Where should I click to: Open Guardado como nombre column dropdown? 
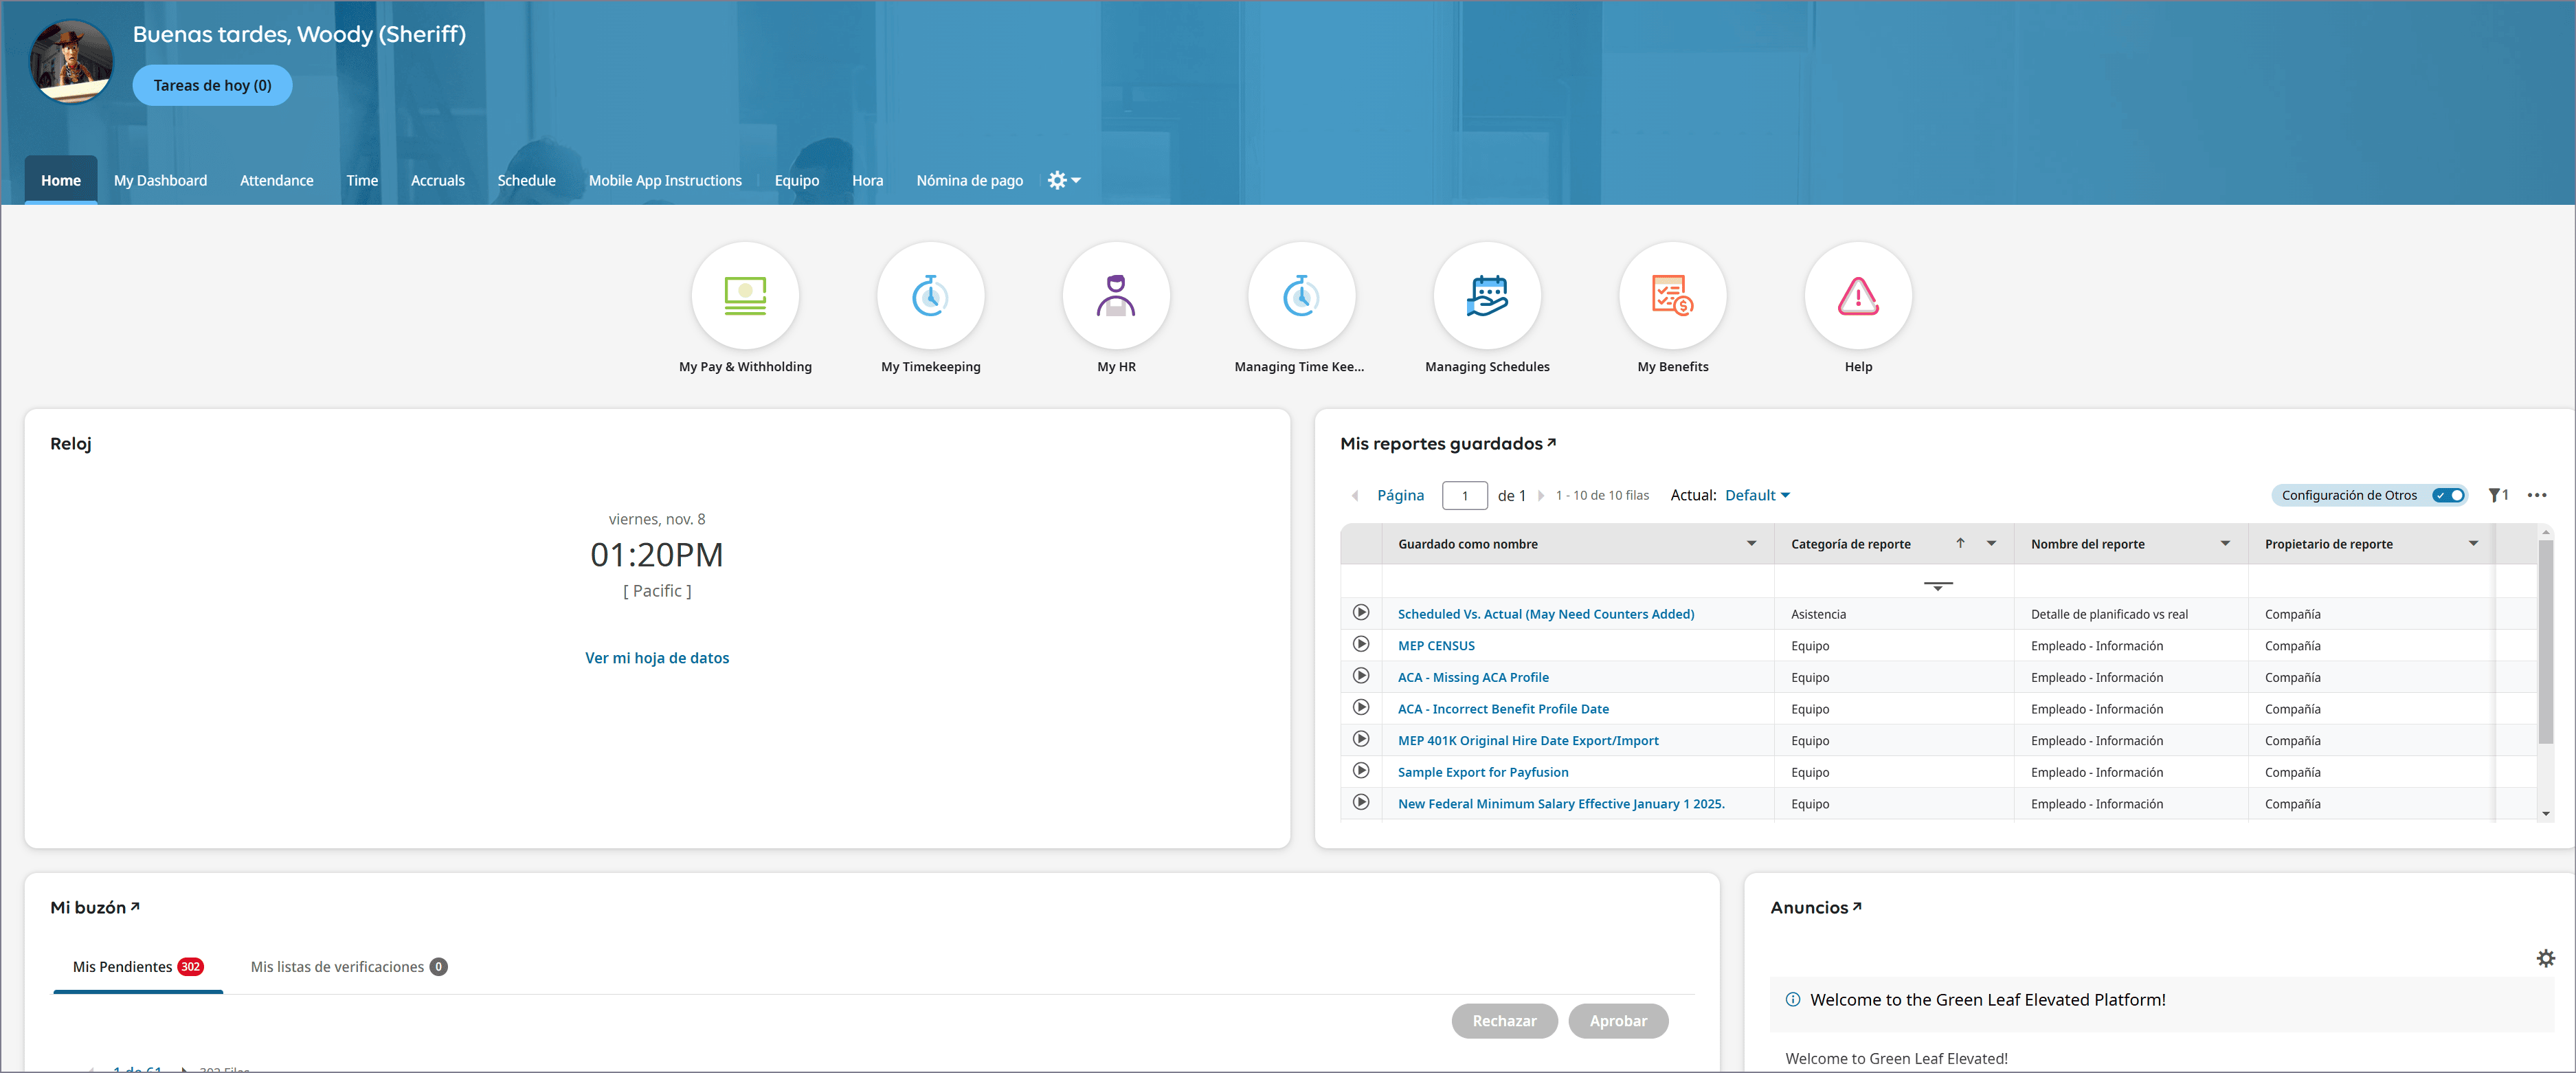tap(1751, 544)
